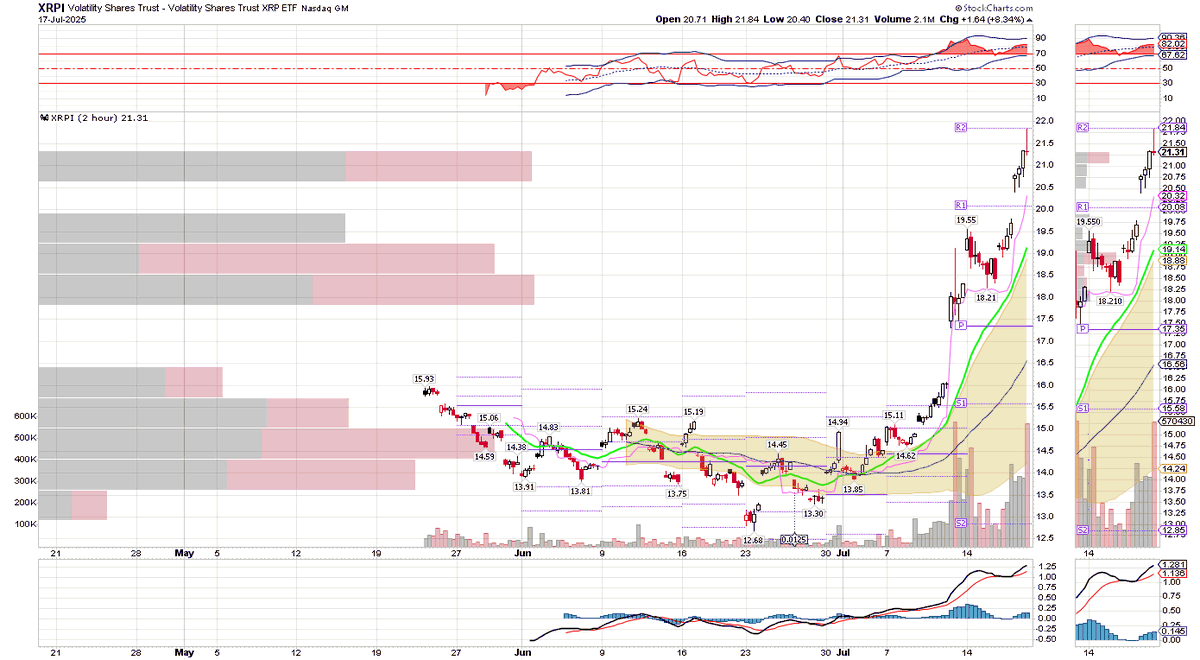Click the 18.88 orange tag on right axis
The height and width of the screenshot is (660, 1200).
[x=1172, y=260]
